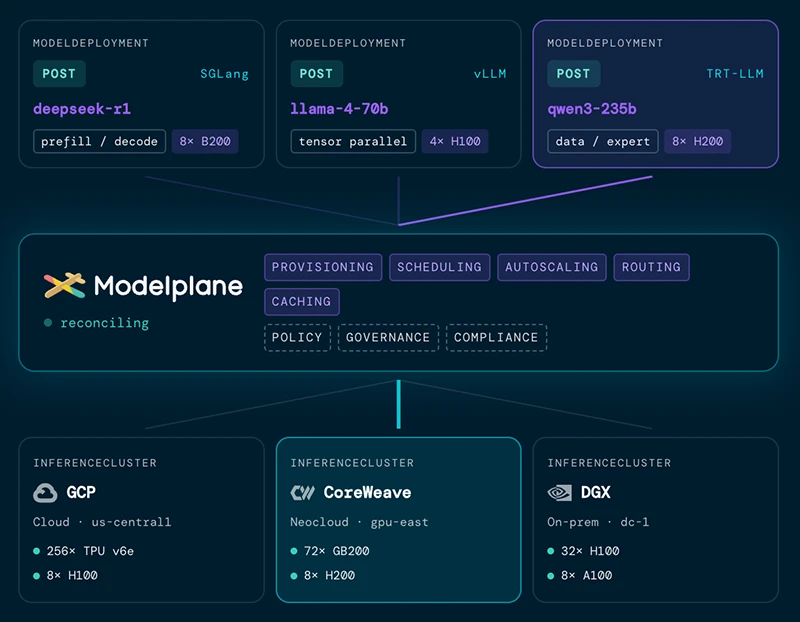Click the reconciling status text
The image size is (800, 622).
[105, 323]
